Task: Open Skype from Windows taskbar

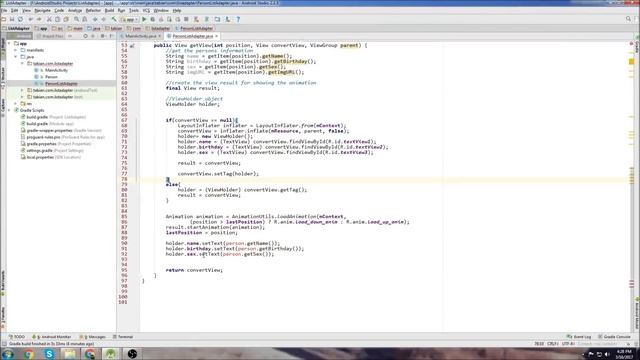Action: [49, 353]
